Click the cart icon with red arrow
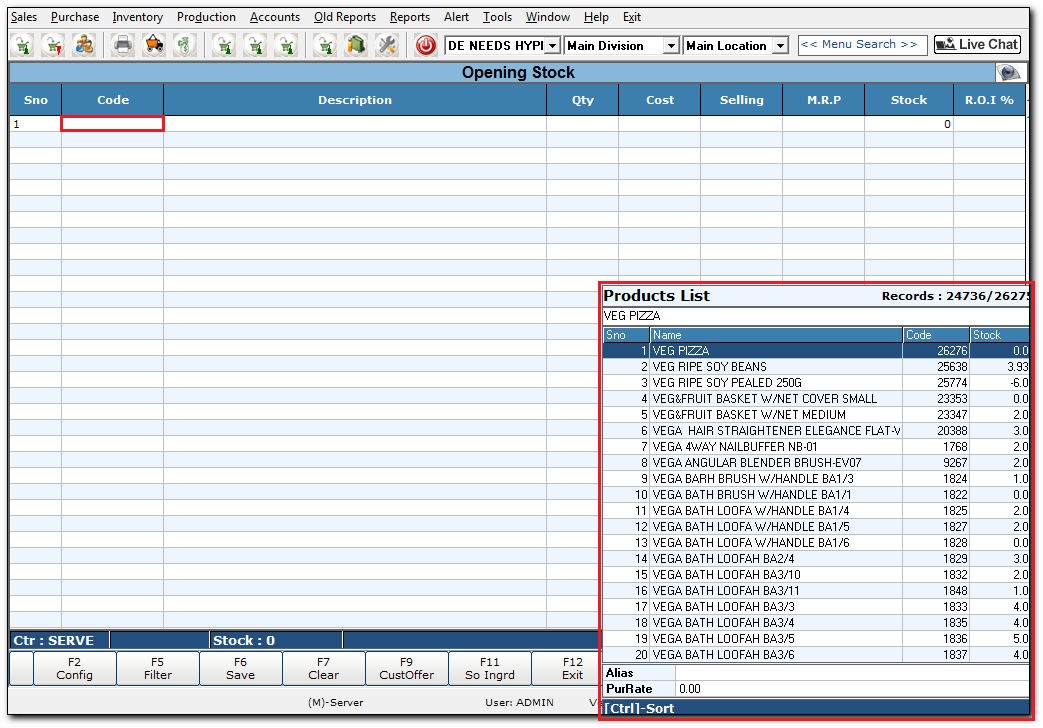Screen dimensions: 1043x728 click(x=53, y=45)
